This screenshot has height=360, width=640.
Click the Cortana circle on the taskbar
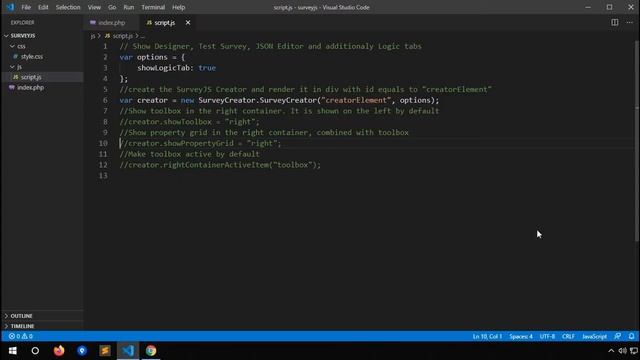point(35,351)
